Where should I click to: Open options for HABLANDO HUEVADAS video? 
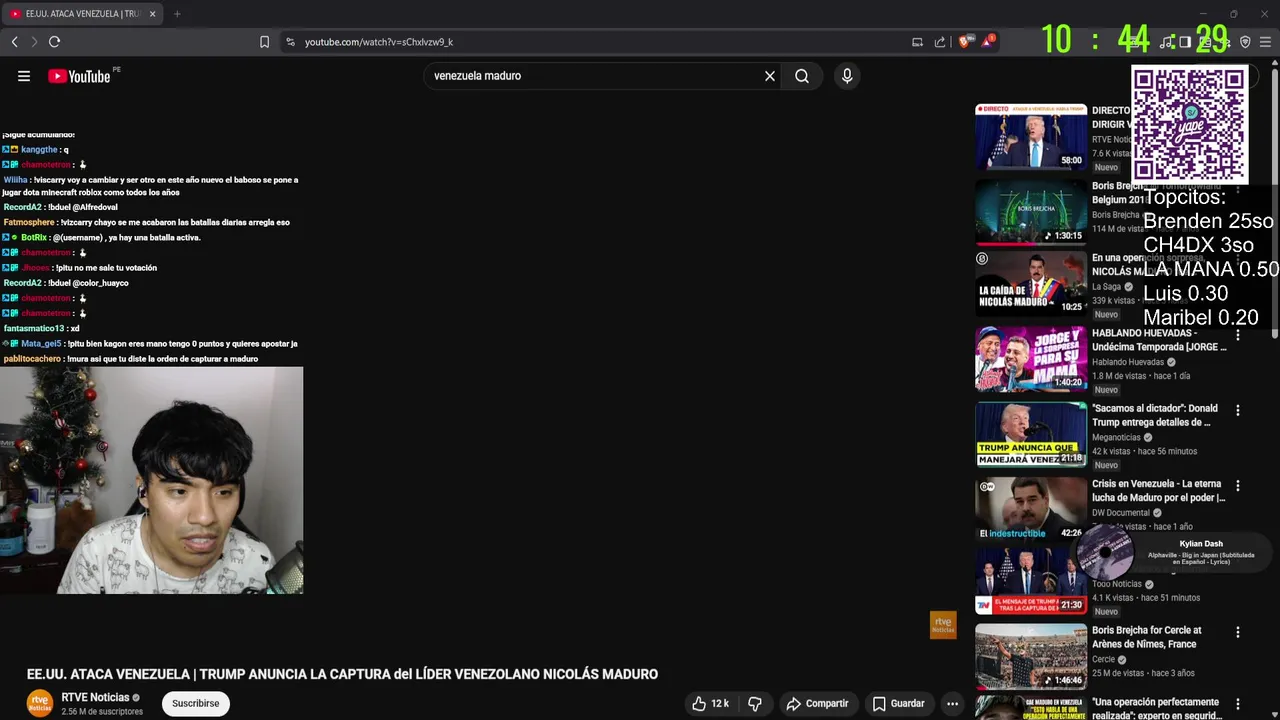pos(1238,335)
